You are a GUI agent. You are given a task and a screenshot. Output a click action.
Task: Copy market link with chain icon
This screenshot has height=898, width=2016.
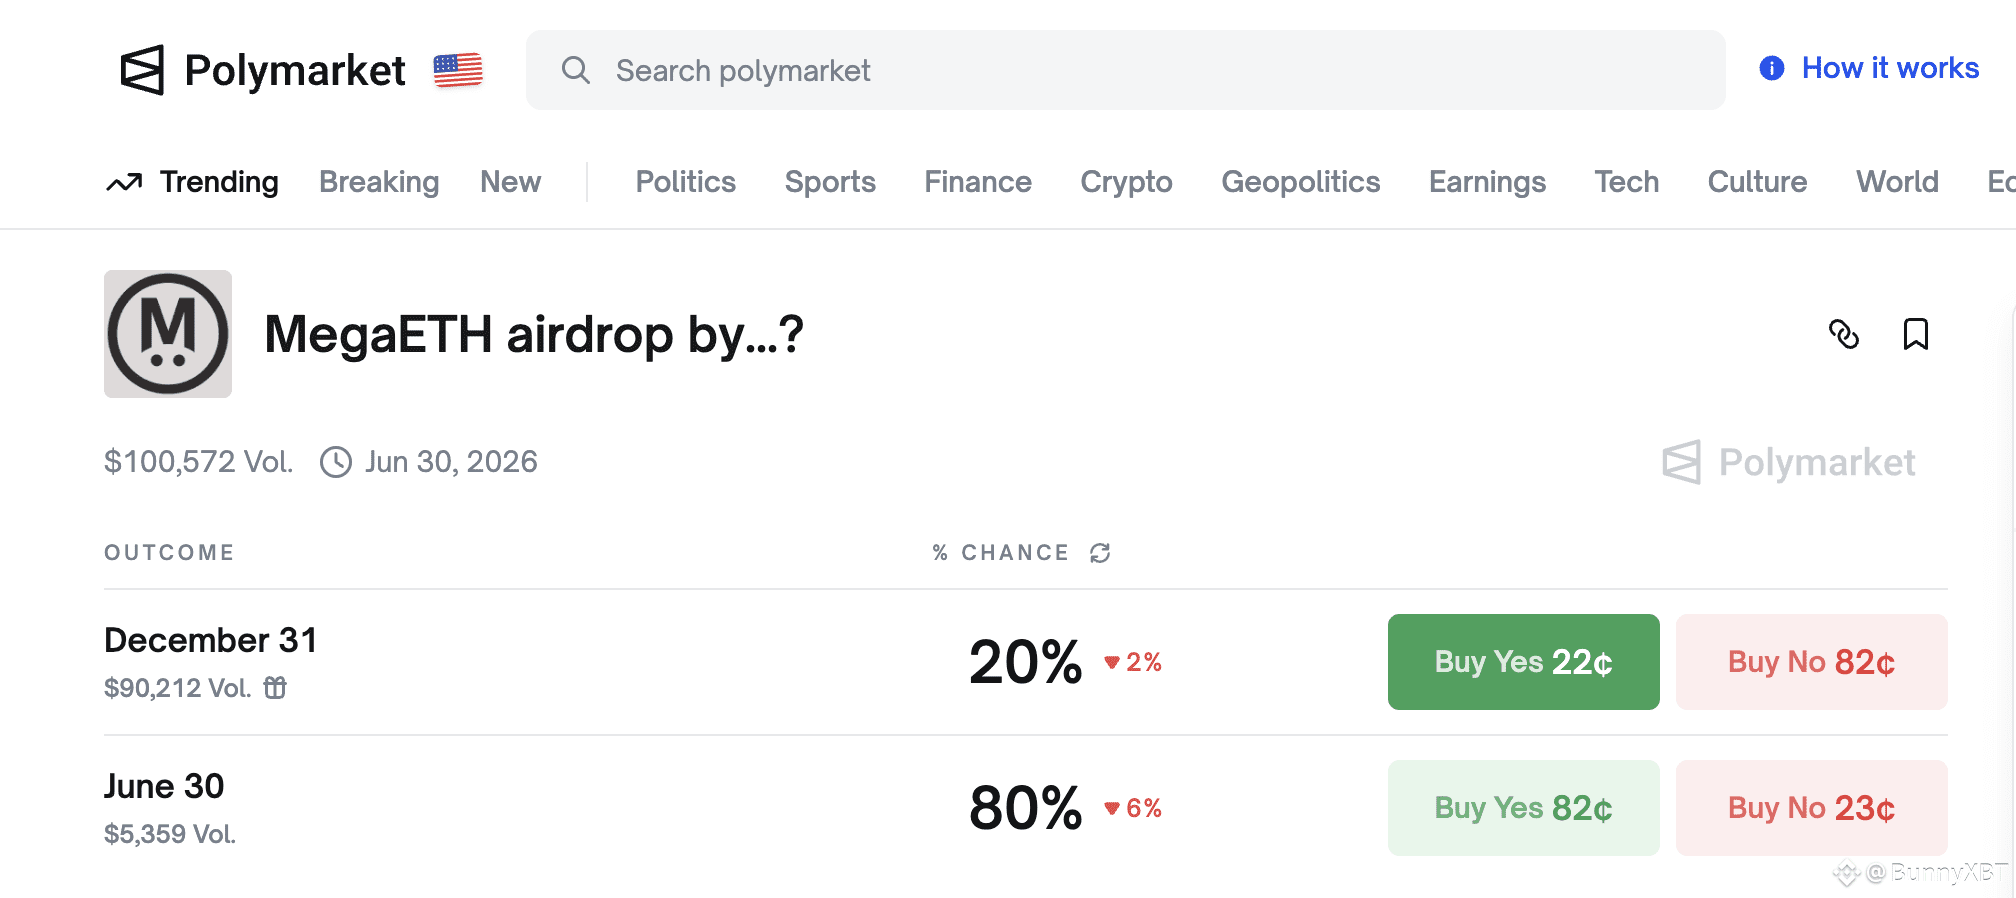pyautogui.click(x=1843, y=334)
